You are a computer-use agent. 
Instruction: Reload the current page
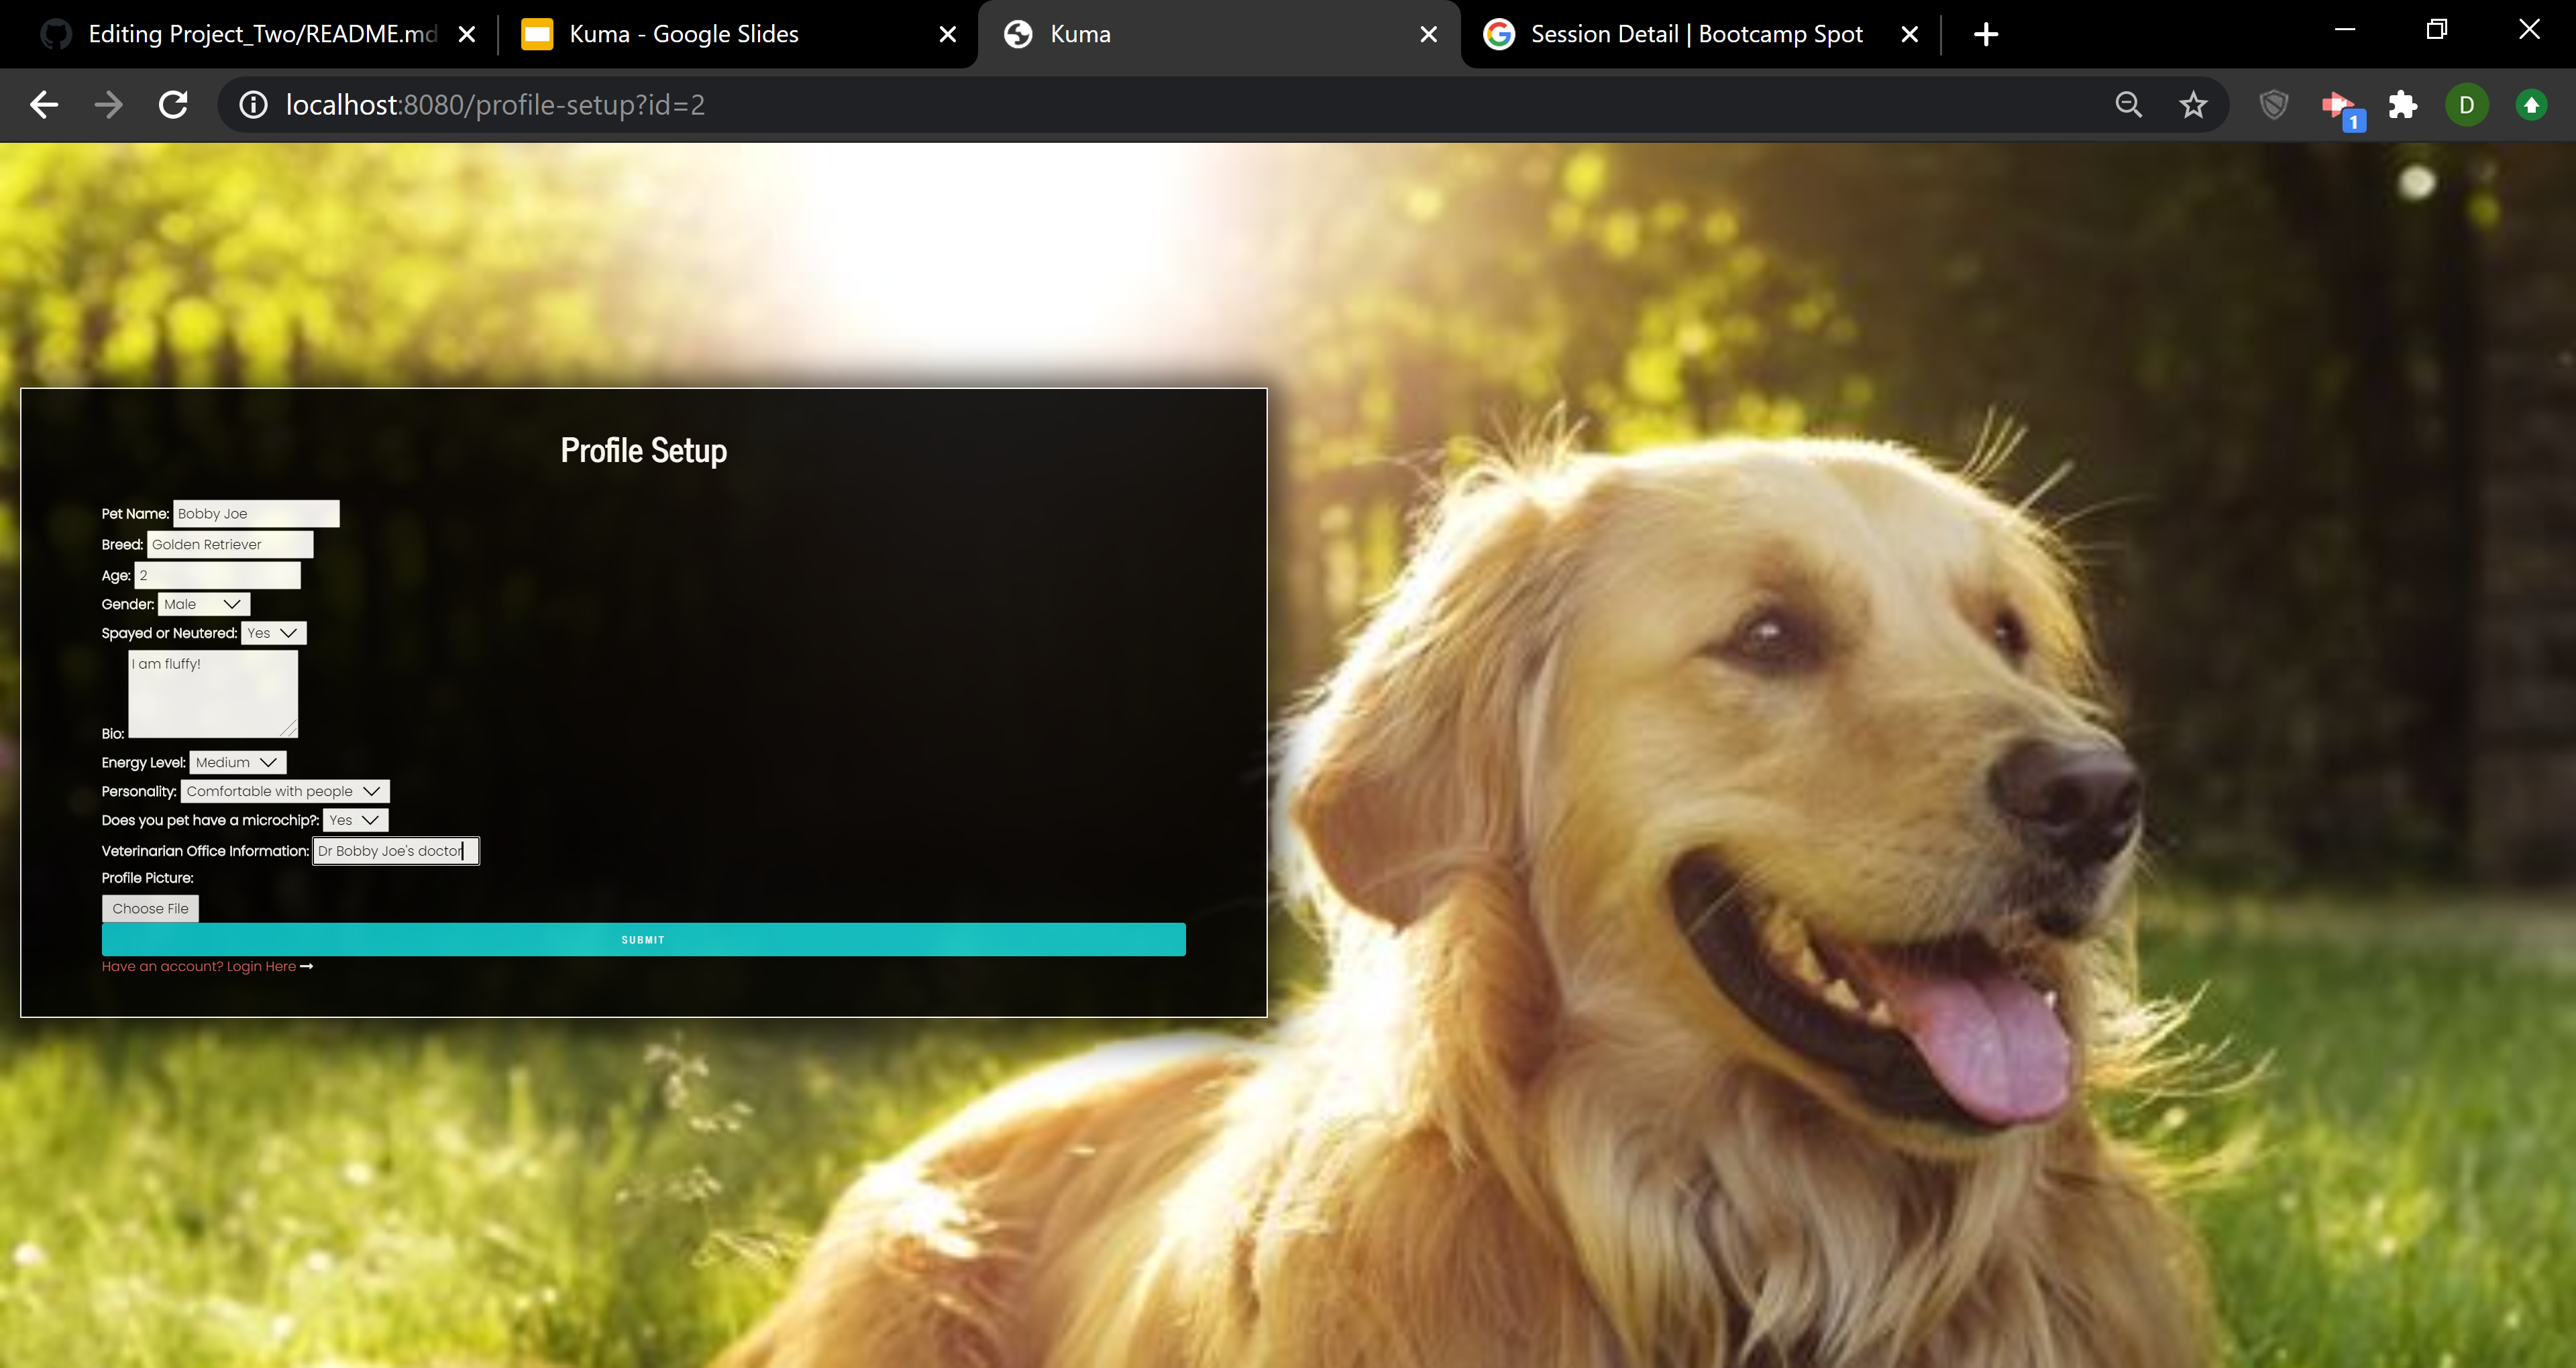[174, 105]
